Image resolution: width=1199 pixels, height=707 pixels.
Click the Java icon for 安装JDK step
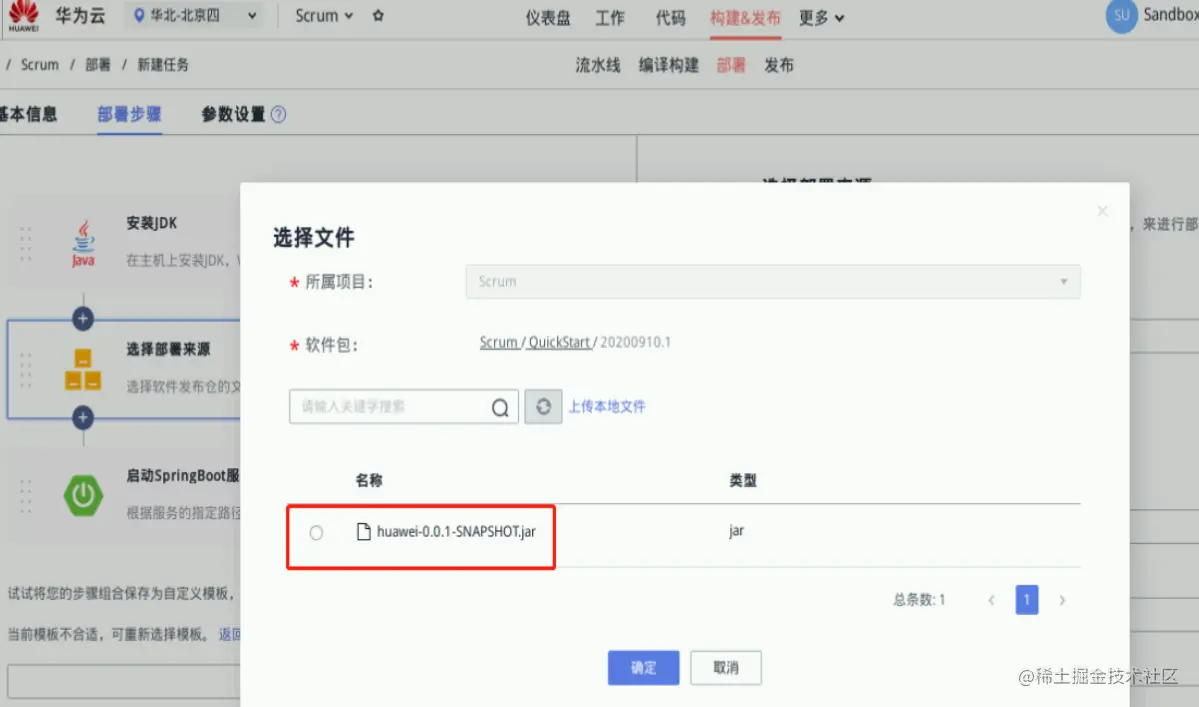(x=83, y=244)
